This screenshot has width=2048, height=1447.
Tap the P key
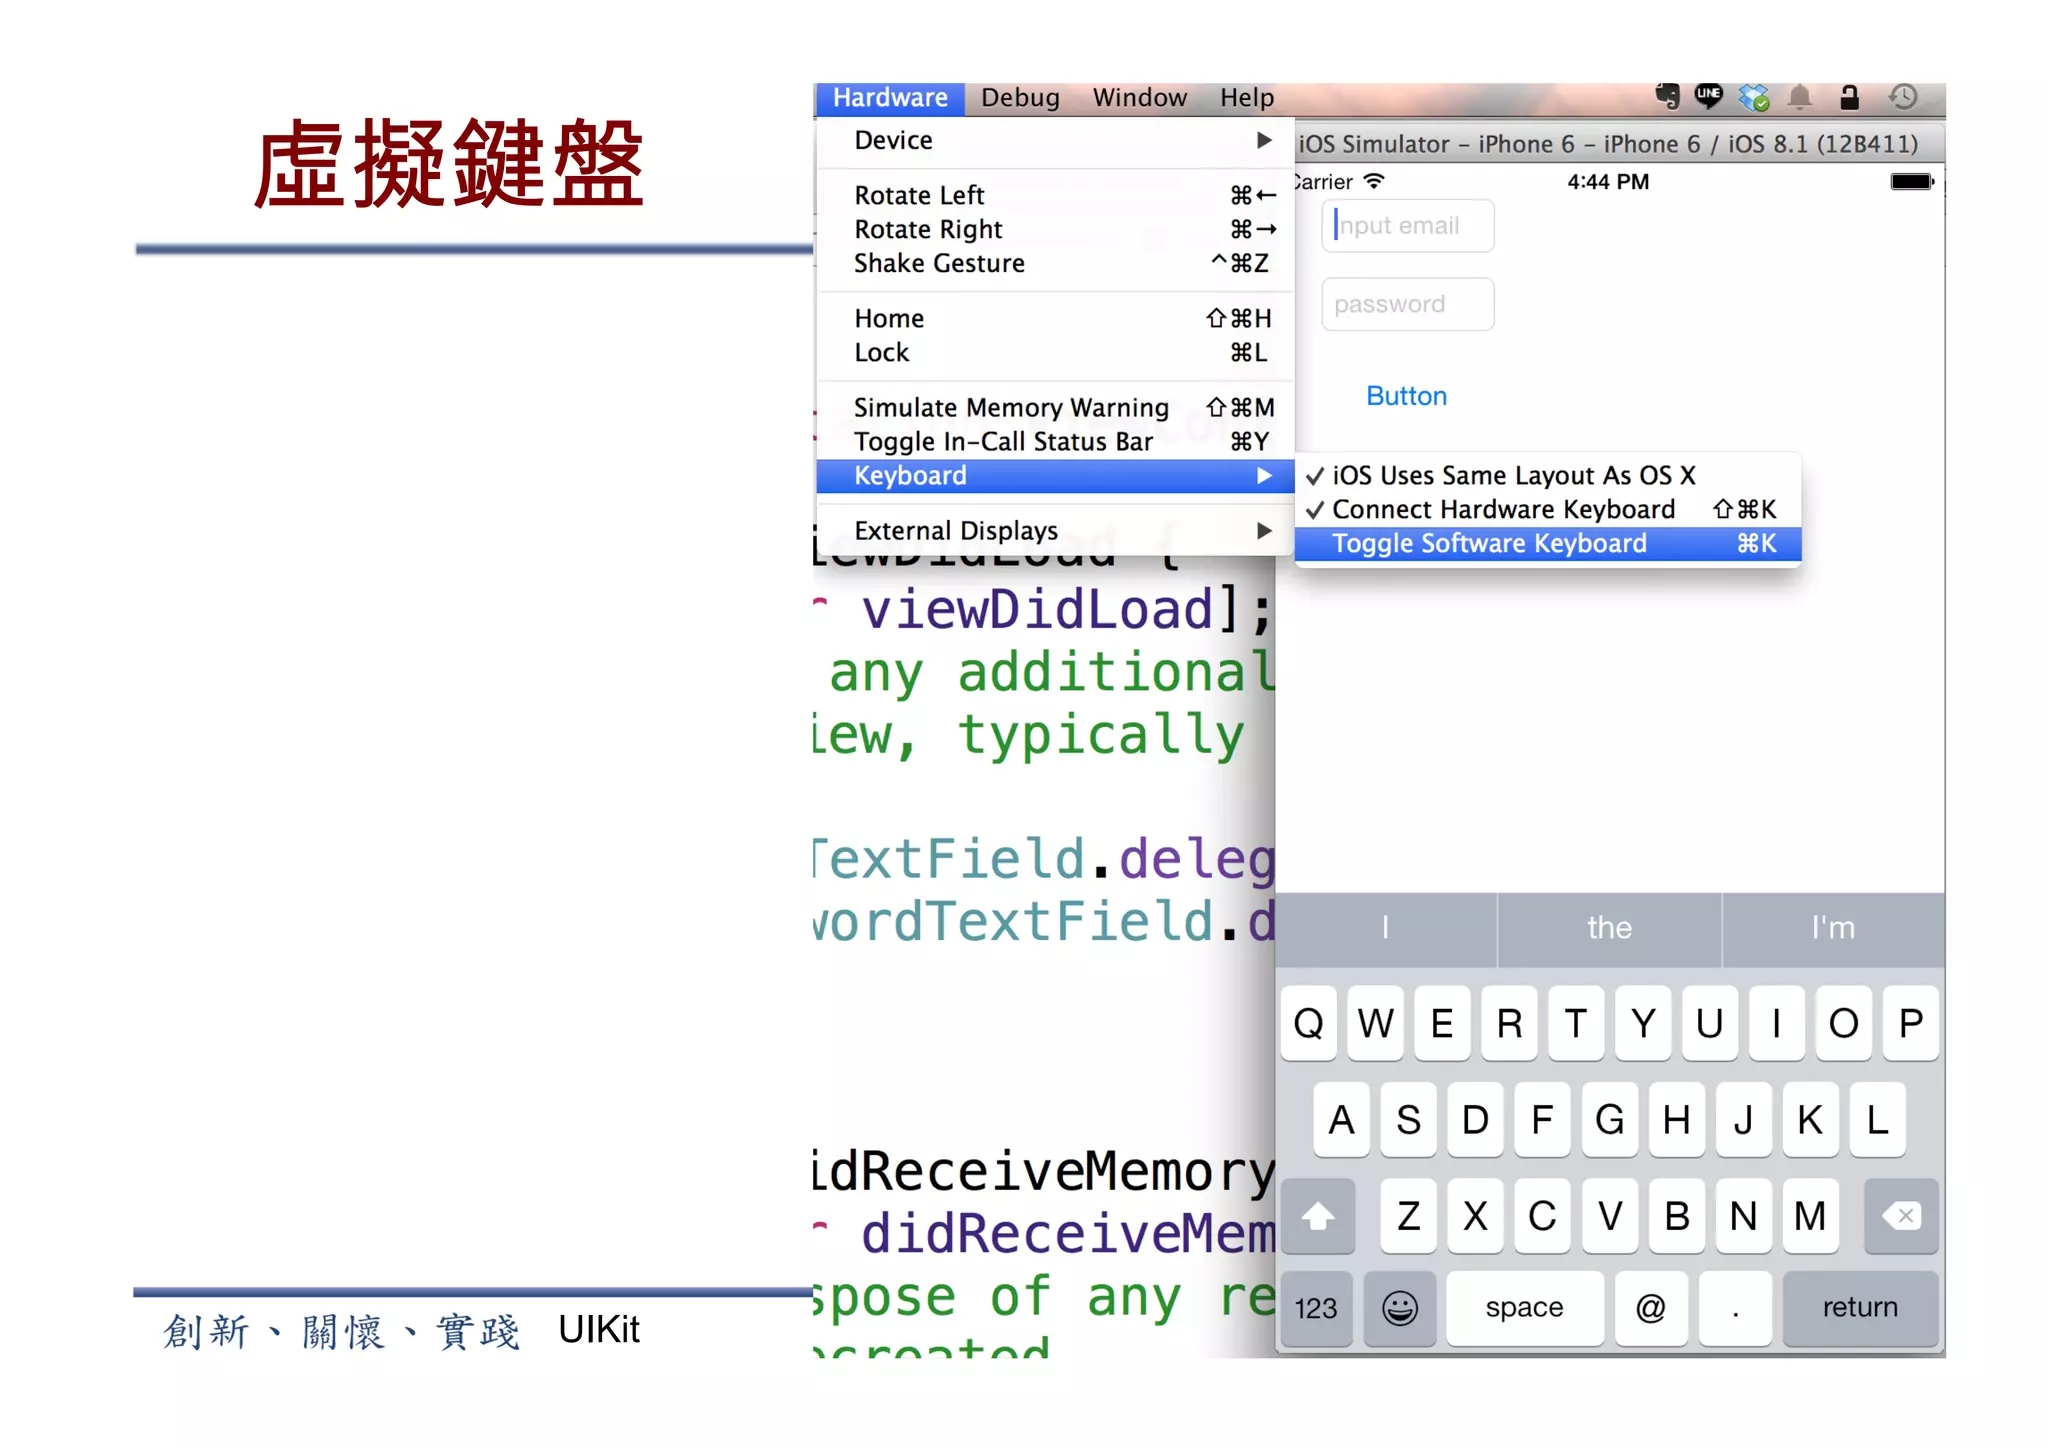(x=1911, y=1024)
